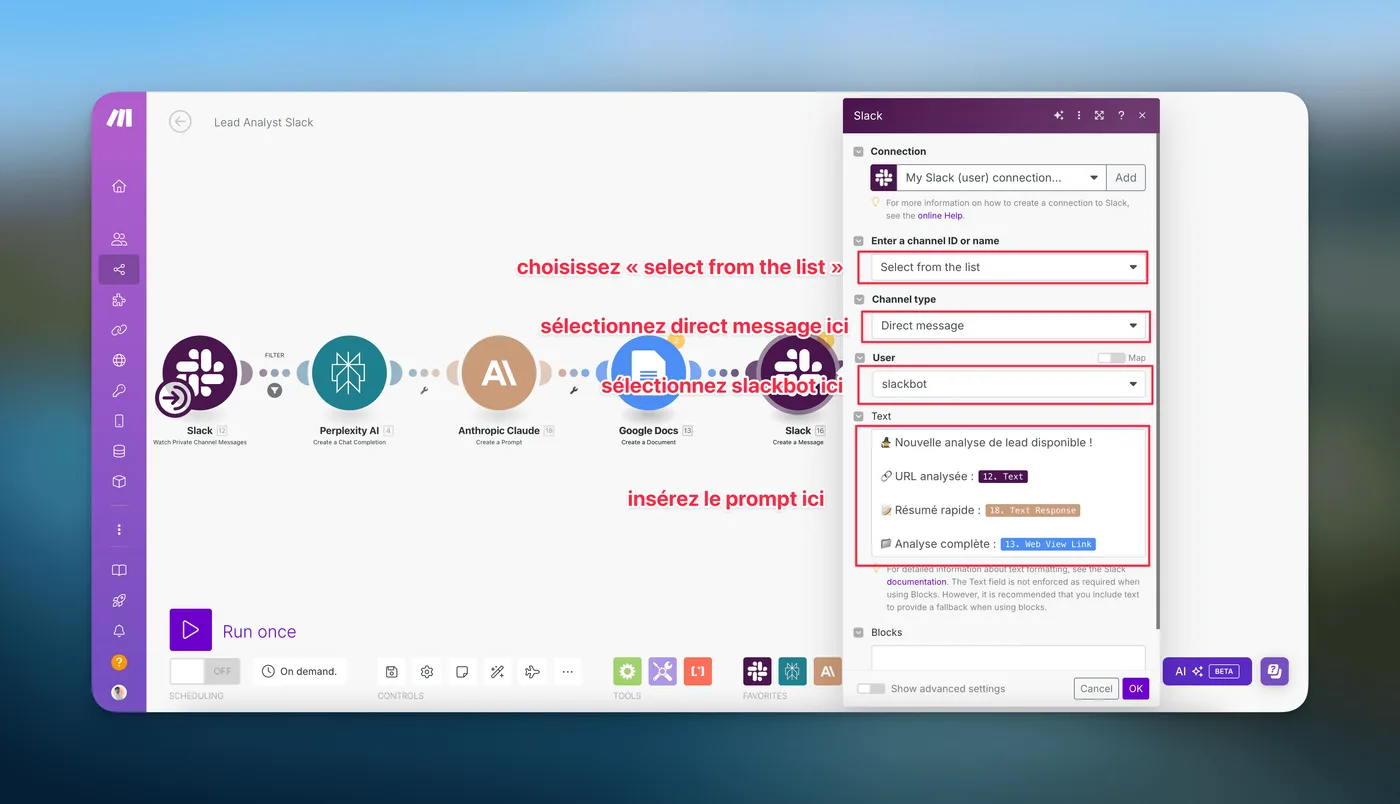The image size is (1400, 804).
Task: Open Scenarios via the share-nodes sidebar icon
Action: coord(119,270)
